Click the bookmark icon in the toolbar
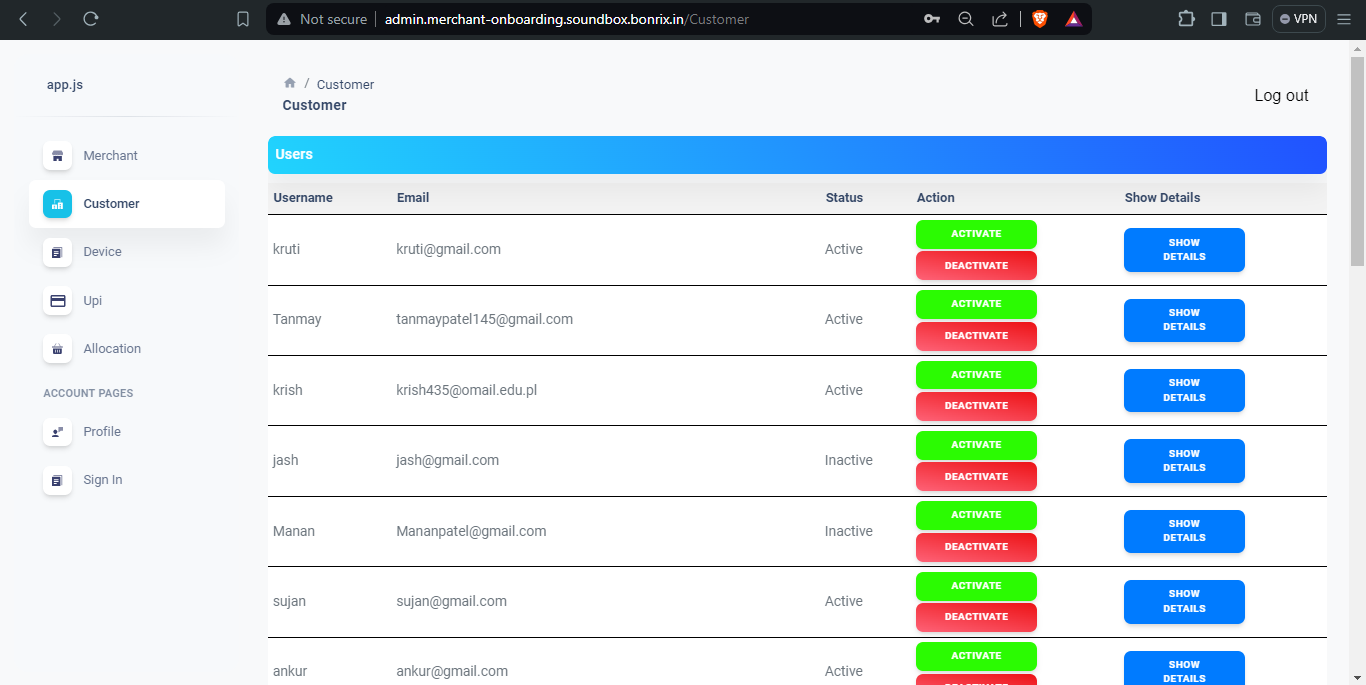1366x685 pixels. click(242, 18)
